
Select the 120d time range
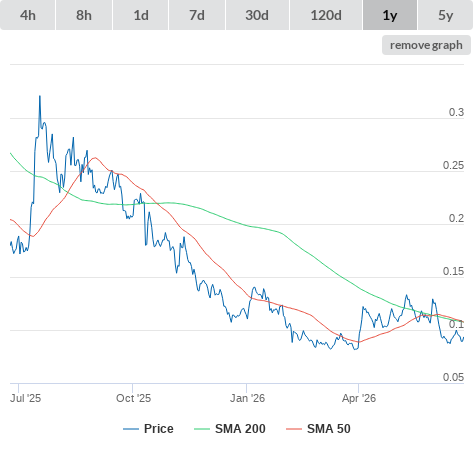tap(326, 15)
